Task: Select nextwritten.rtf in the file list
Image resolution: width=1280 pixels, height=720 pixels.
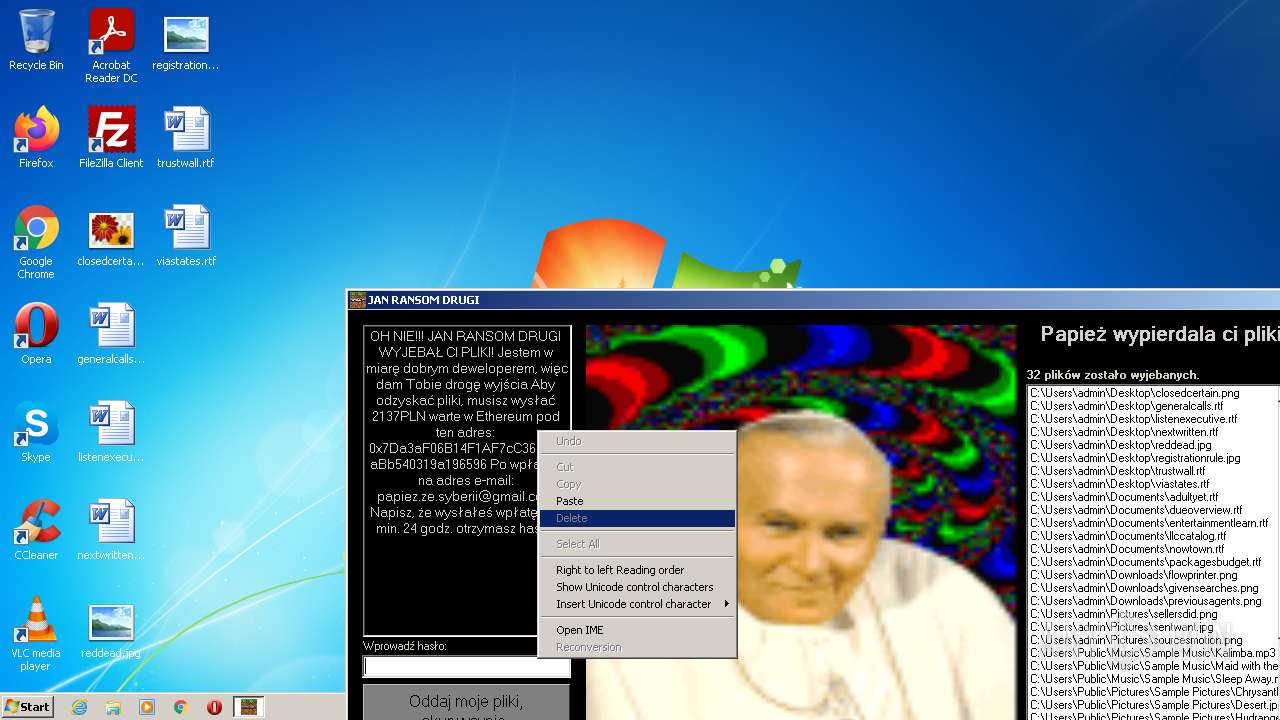Action: (x=1124, y=432)
